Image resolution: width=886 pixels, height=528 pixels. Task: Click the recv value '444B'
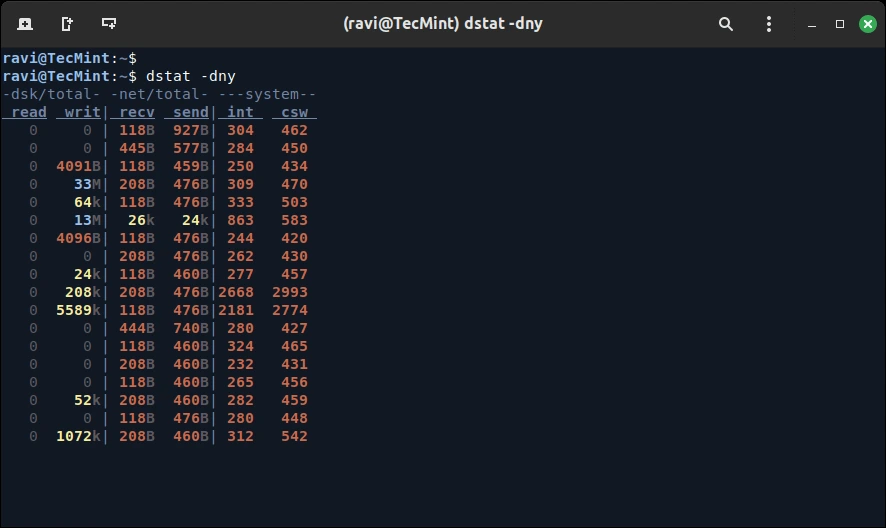click(x=137, y=328)
